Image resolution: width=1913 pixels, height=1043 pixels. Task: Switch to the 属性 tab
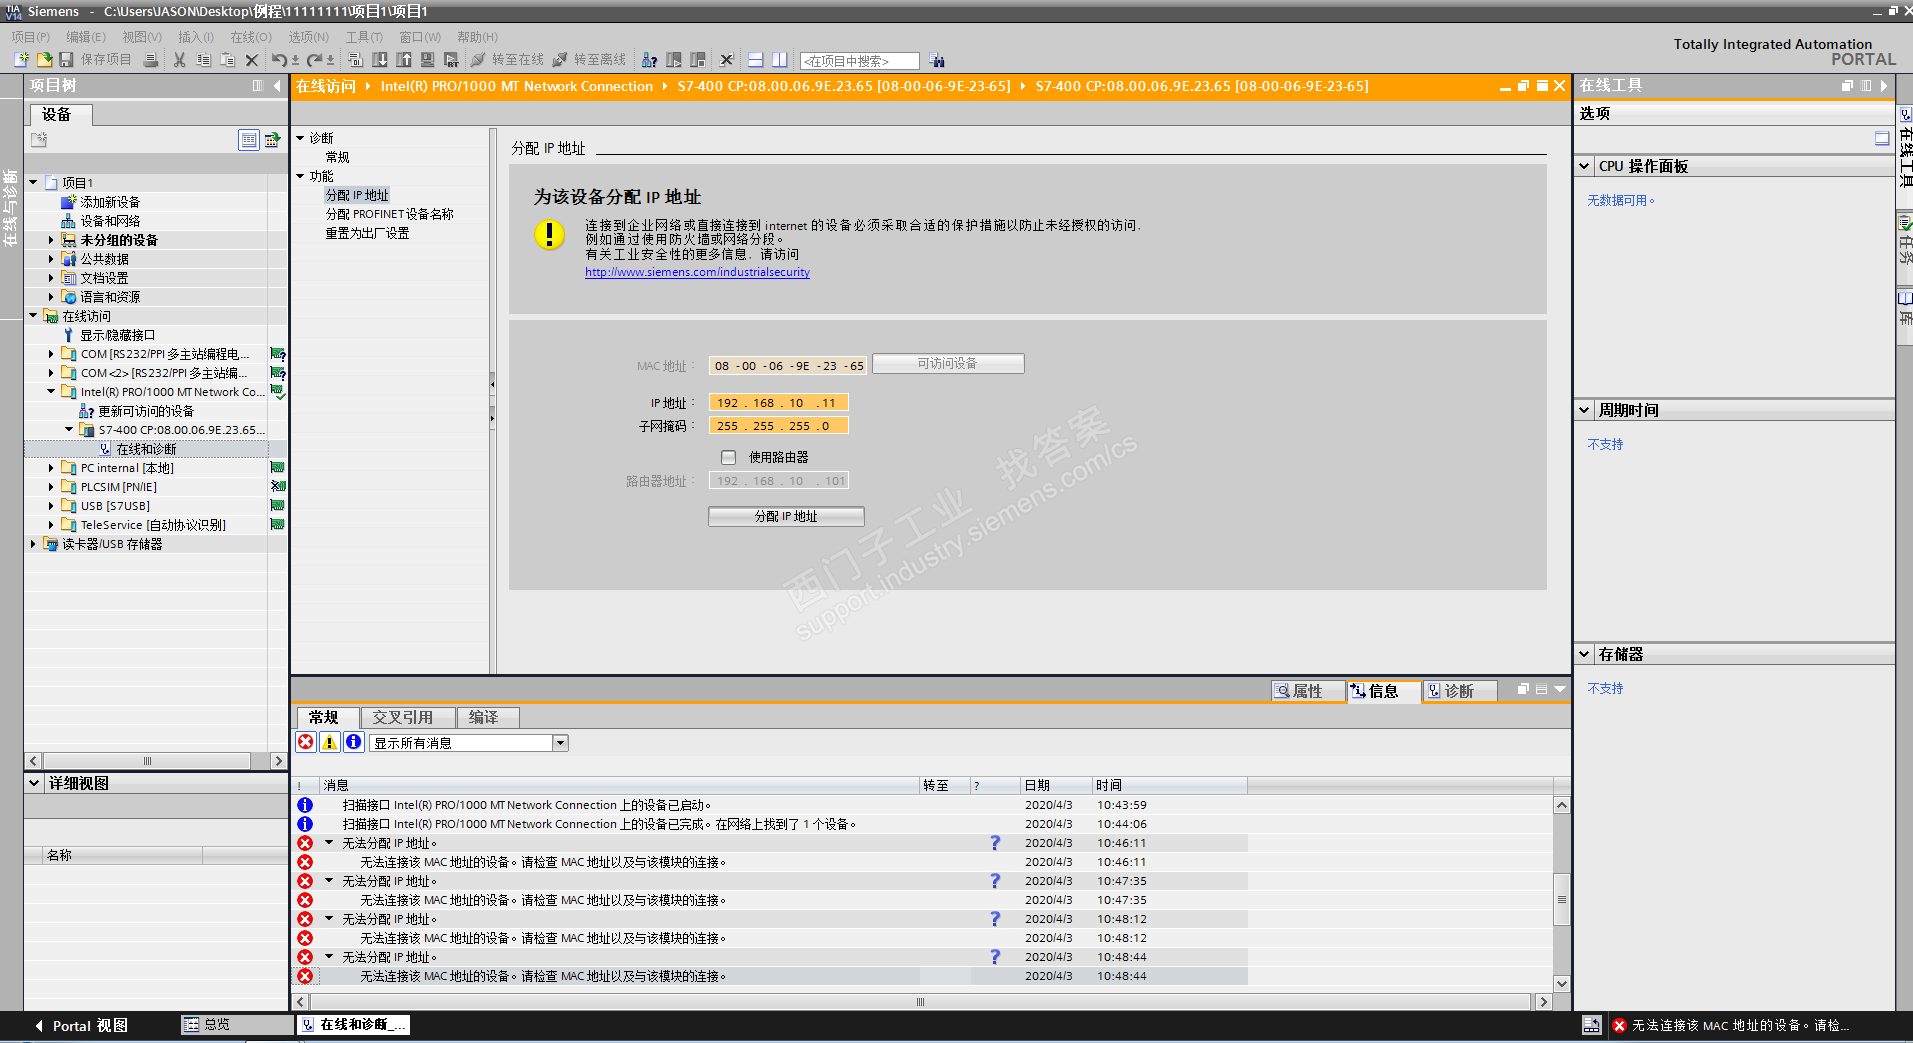(x=1307, y=691)
